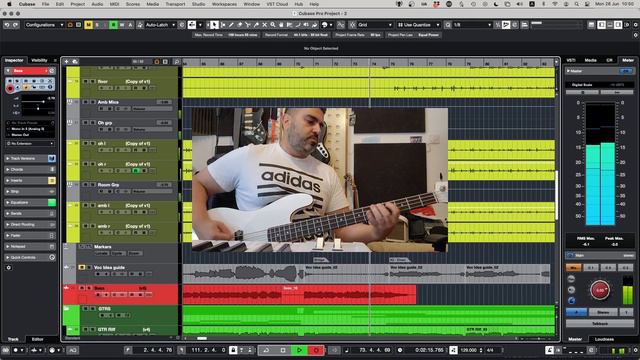640x360 pixels.
Task: Switch to the Visibility tab
Action: [x=39, y=60]
